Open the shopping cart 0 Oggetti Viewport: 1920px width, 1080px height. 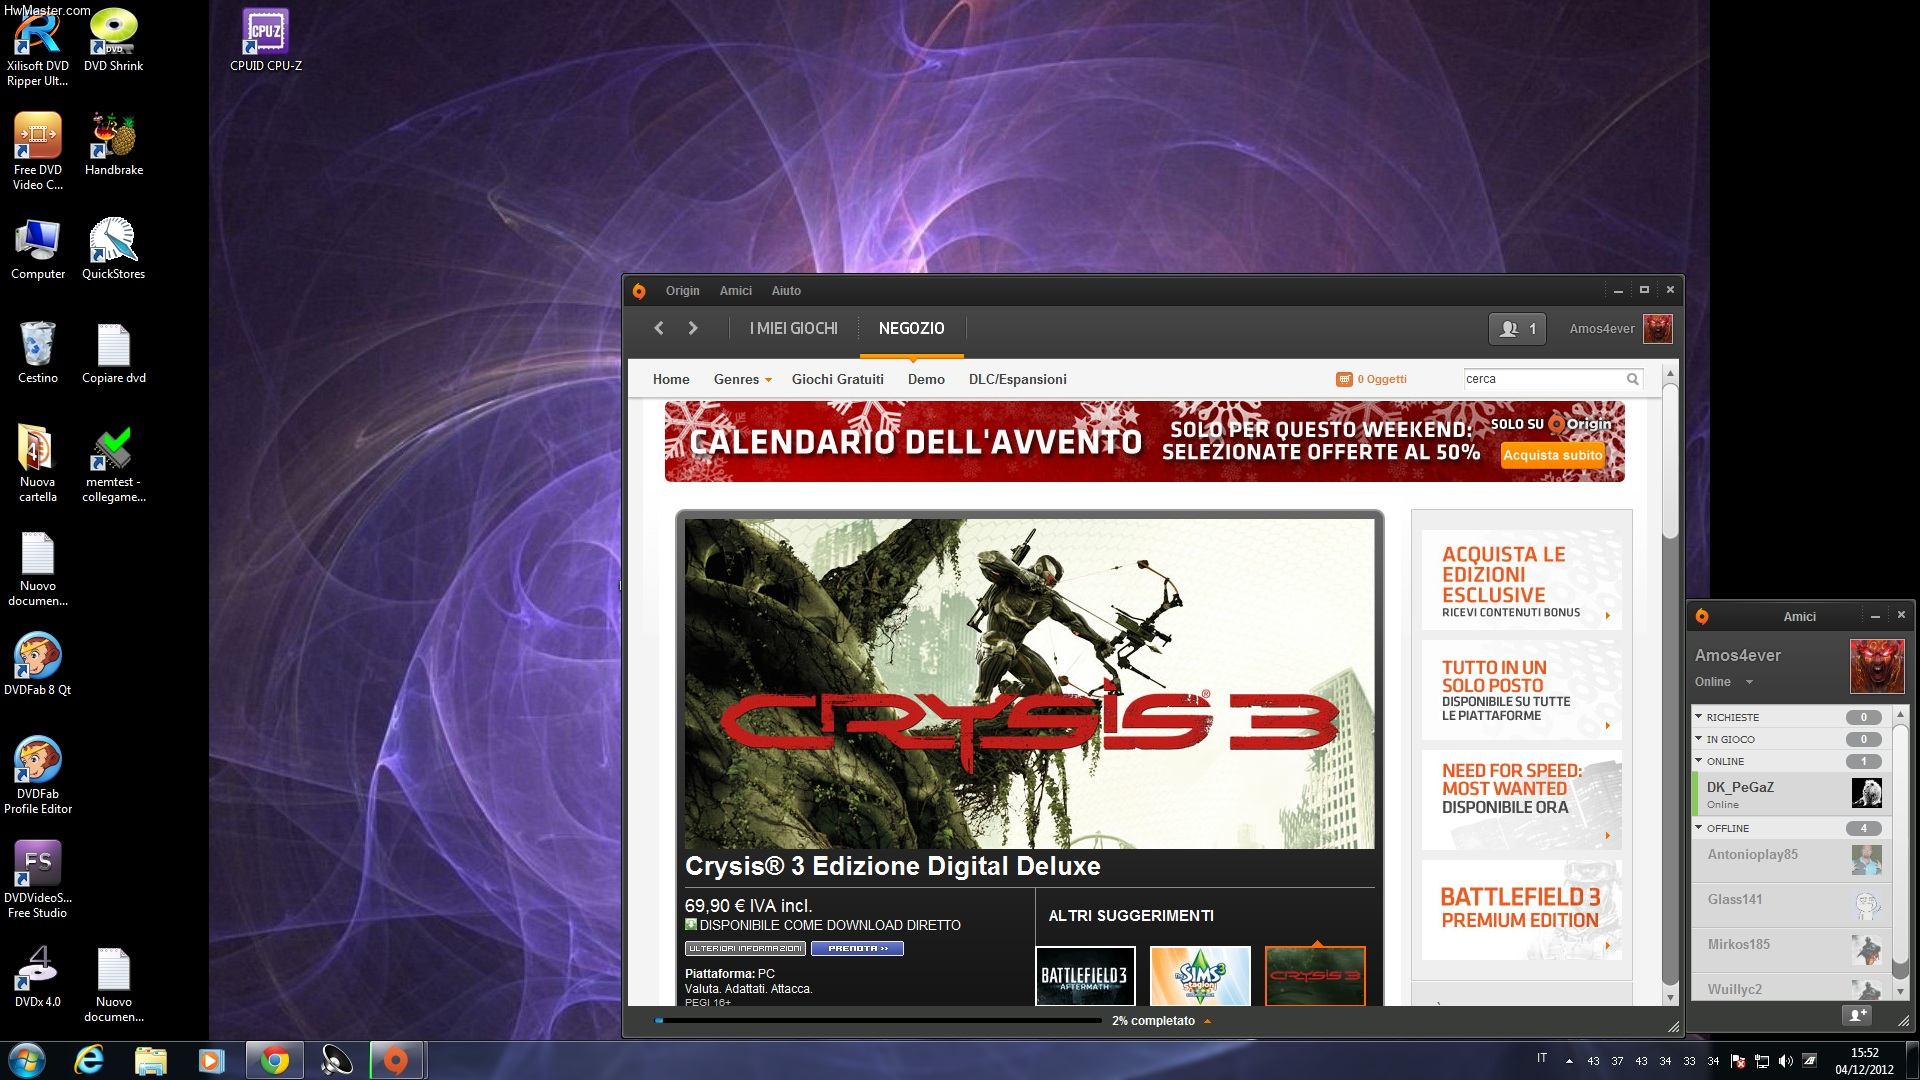coord(1371,379)
